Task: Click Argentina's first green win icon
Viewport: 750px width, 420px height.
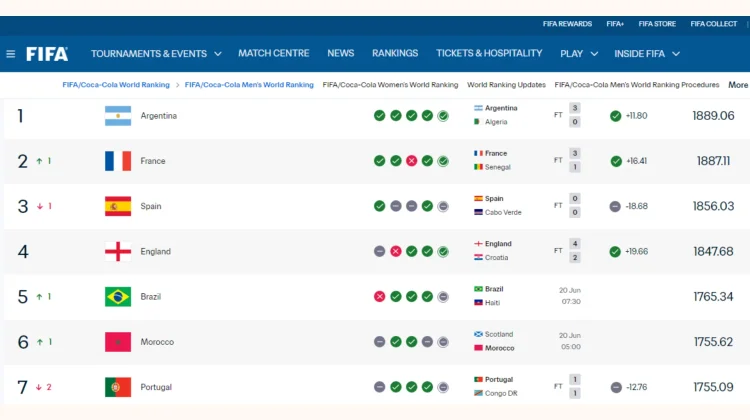Action: tap(379, 116)
